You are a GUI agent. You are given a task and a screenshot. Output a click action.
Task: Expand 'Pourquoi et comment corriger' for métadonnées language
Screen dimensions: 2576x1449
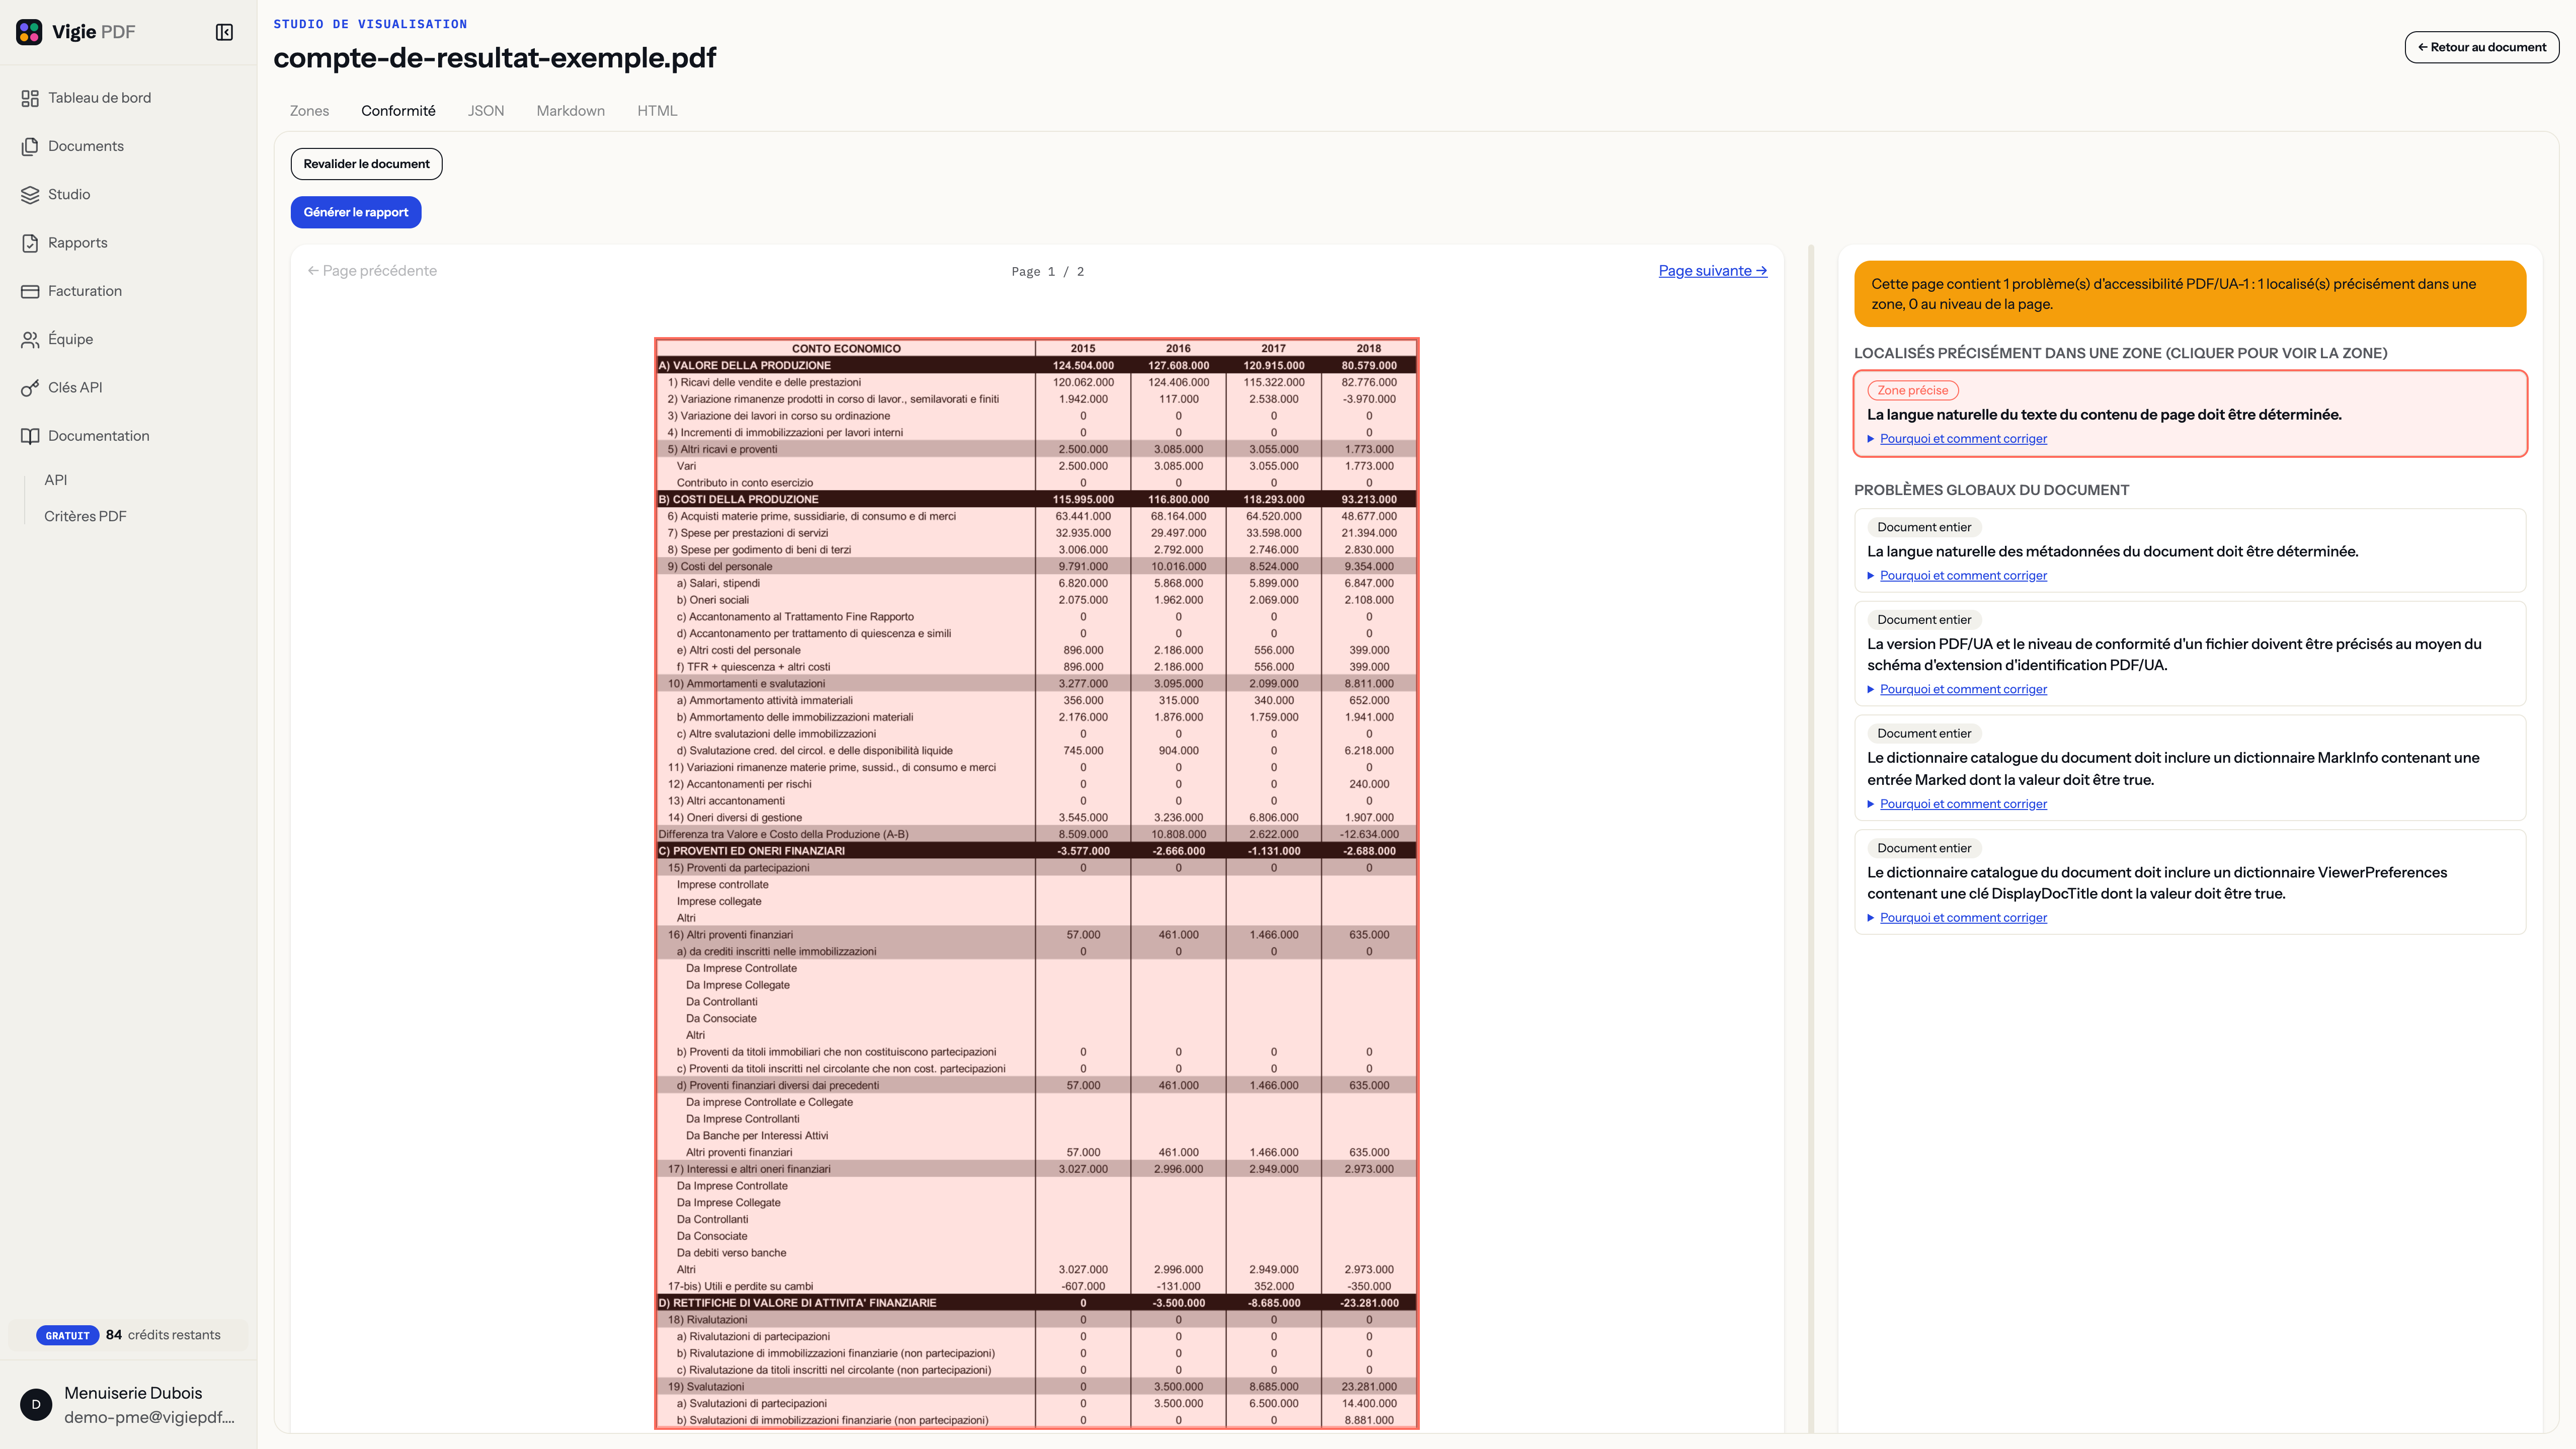(1962, 576)
